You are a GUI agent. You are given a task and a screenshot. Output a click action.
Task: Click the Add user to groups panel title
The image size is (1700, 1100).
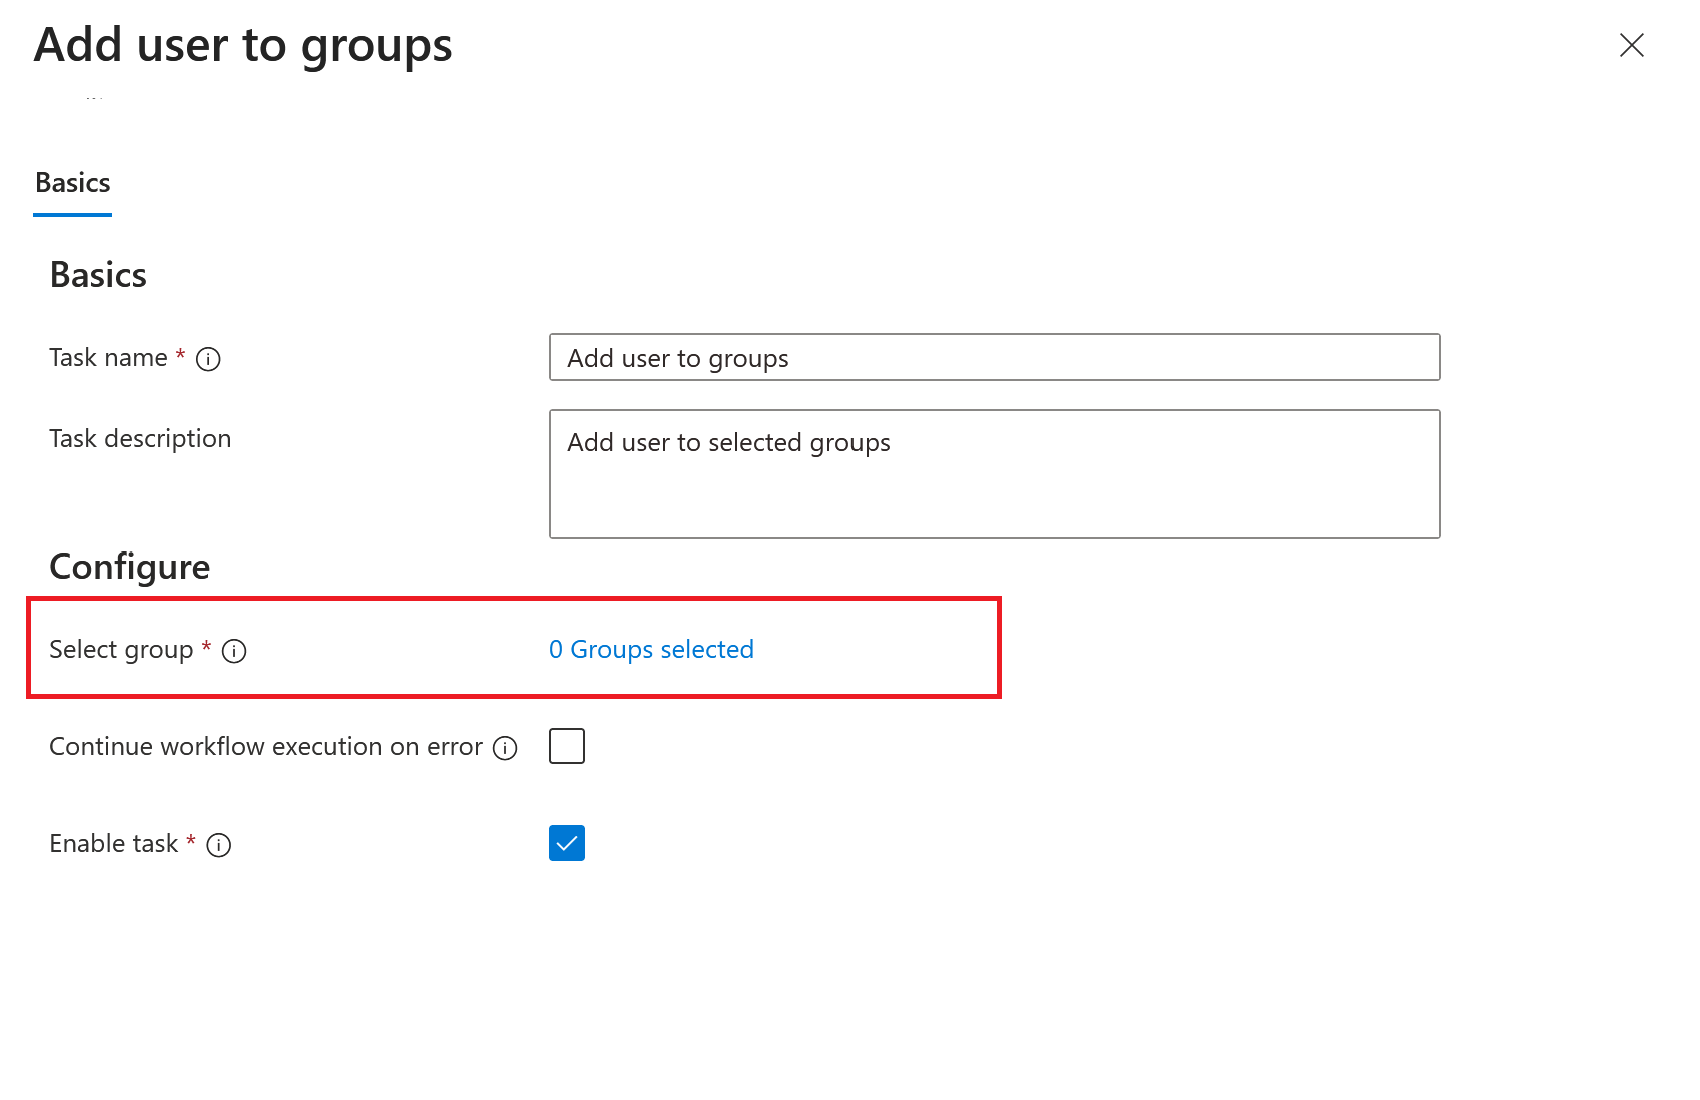click(x=243, y=45)
